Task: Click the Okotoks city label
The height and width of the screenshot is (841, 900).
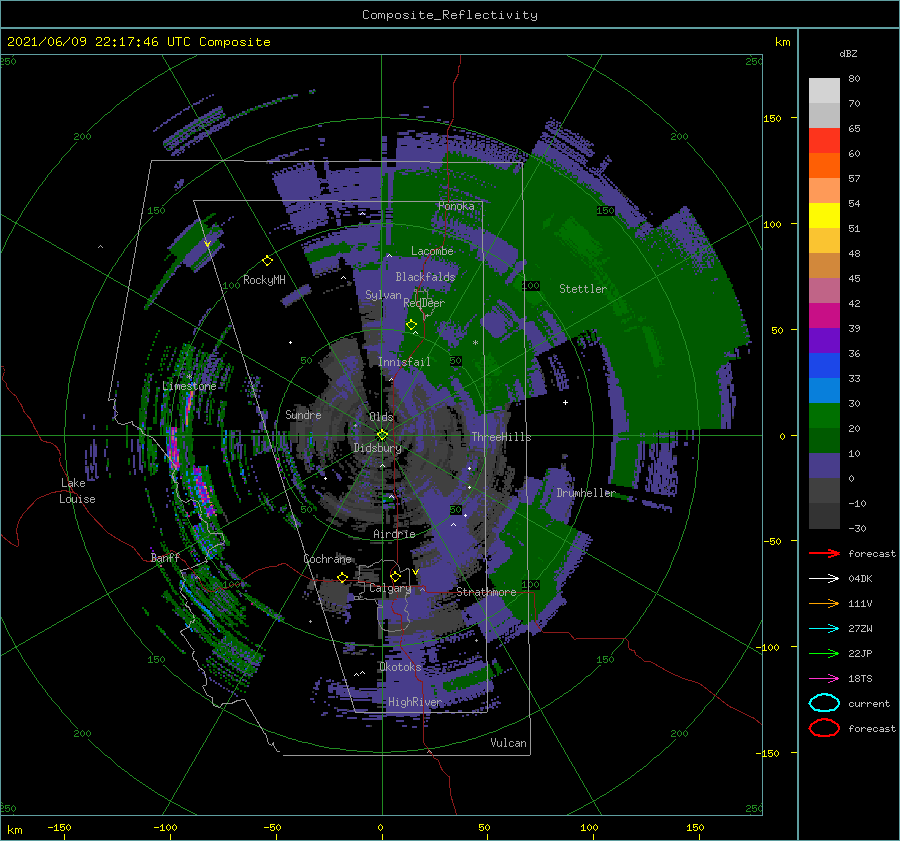Action: coord(400,667)
